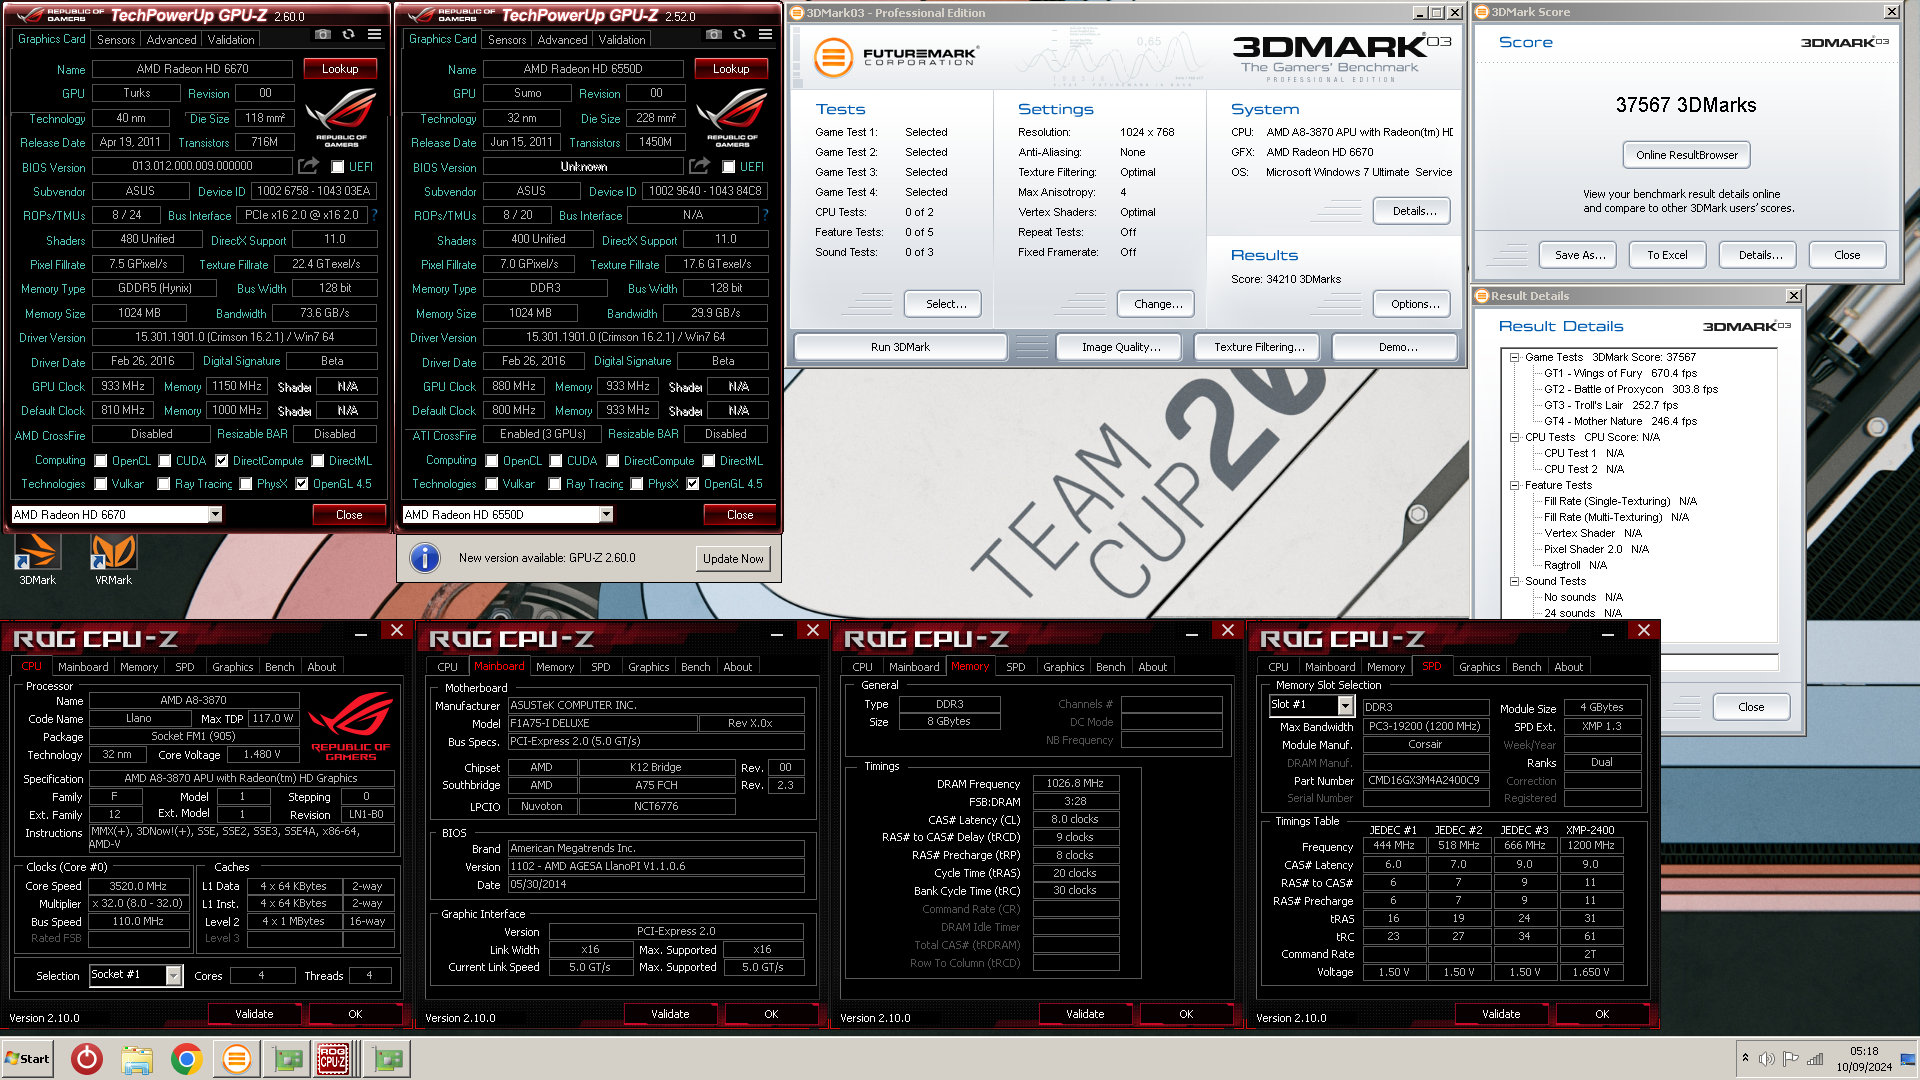
Task: Click refresh icon in GPU-Z 2.60.0 window
Action: coord(348,34)
